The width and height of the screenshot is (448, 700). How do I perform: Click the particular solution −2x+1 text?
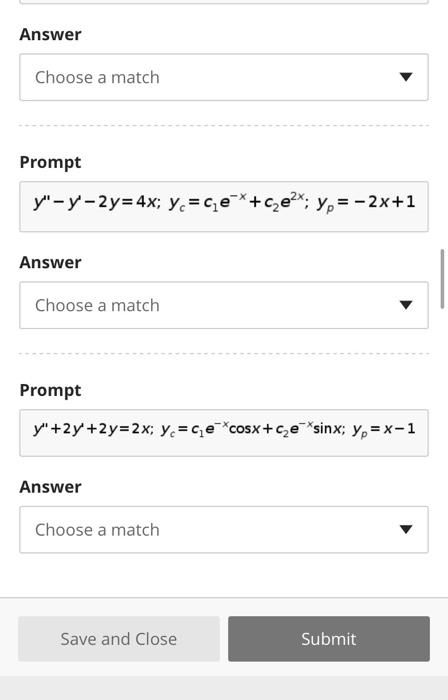click(x=366, y=203)
